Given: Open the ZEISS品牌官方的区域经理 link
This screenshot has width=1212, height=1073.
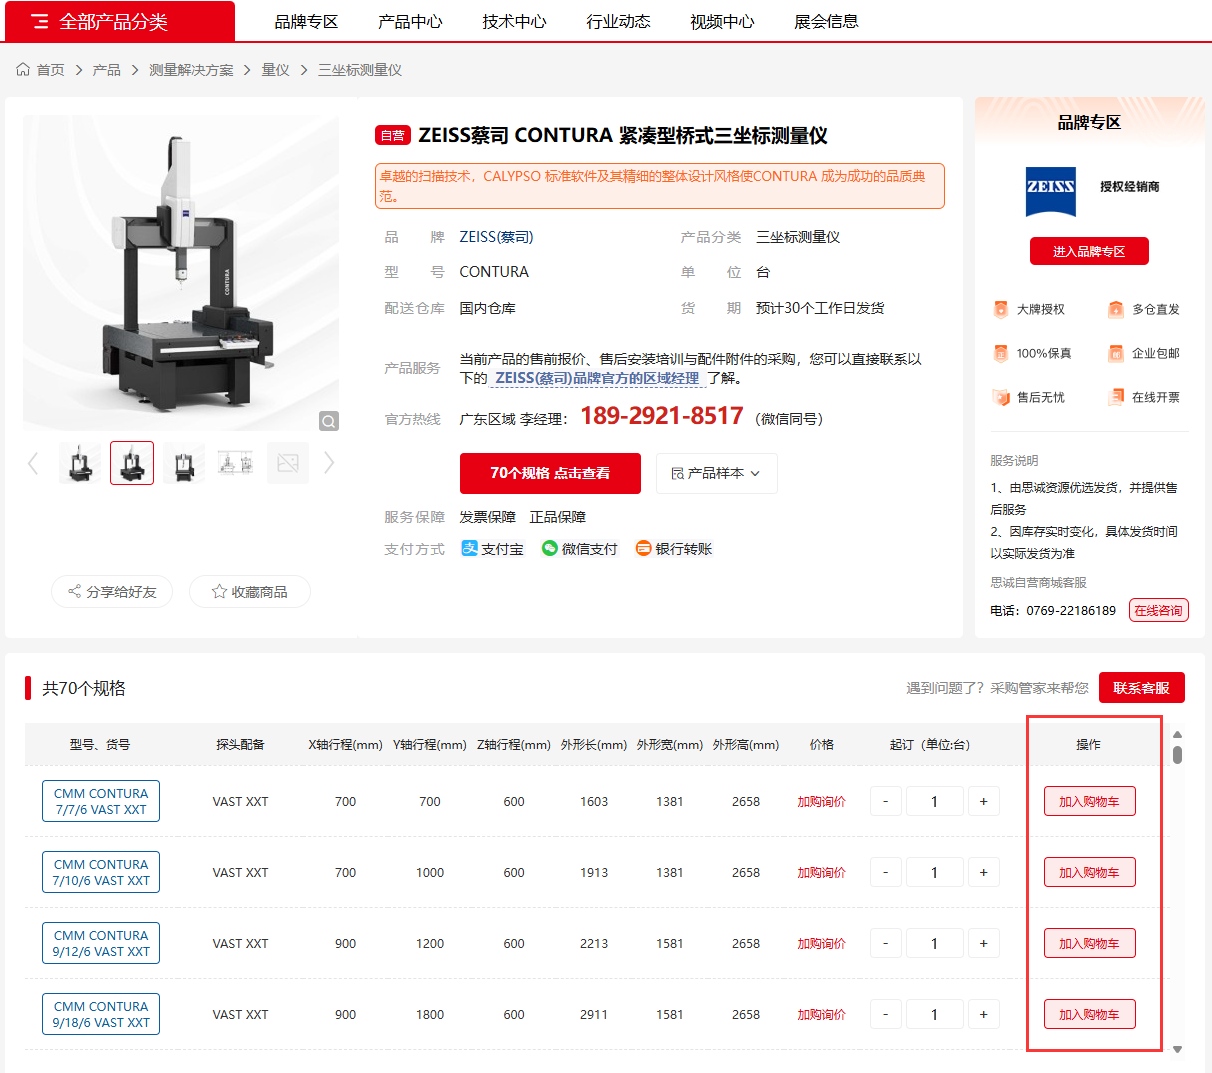Looking at the screenshot, I should click(597, 378).
